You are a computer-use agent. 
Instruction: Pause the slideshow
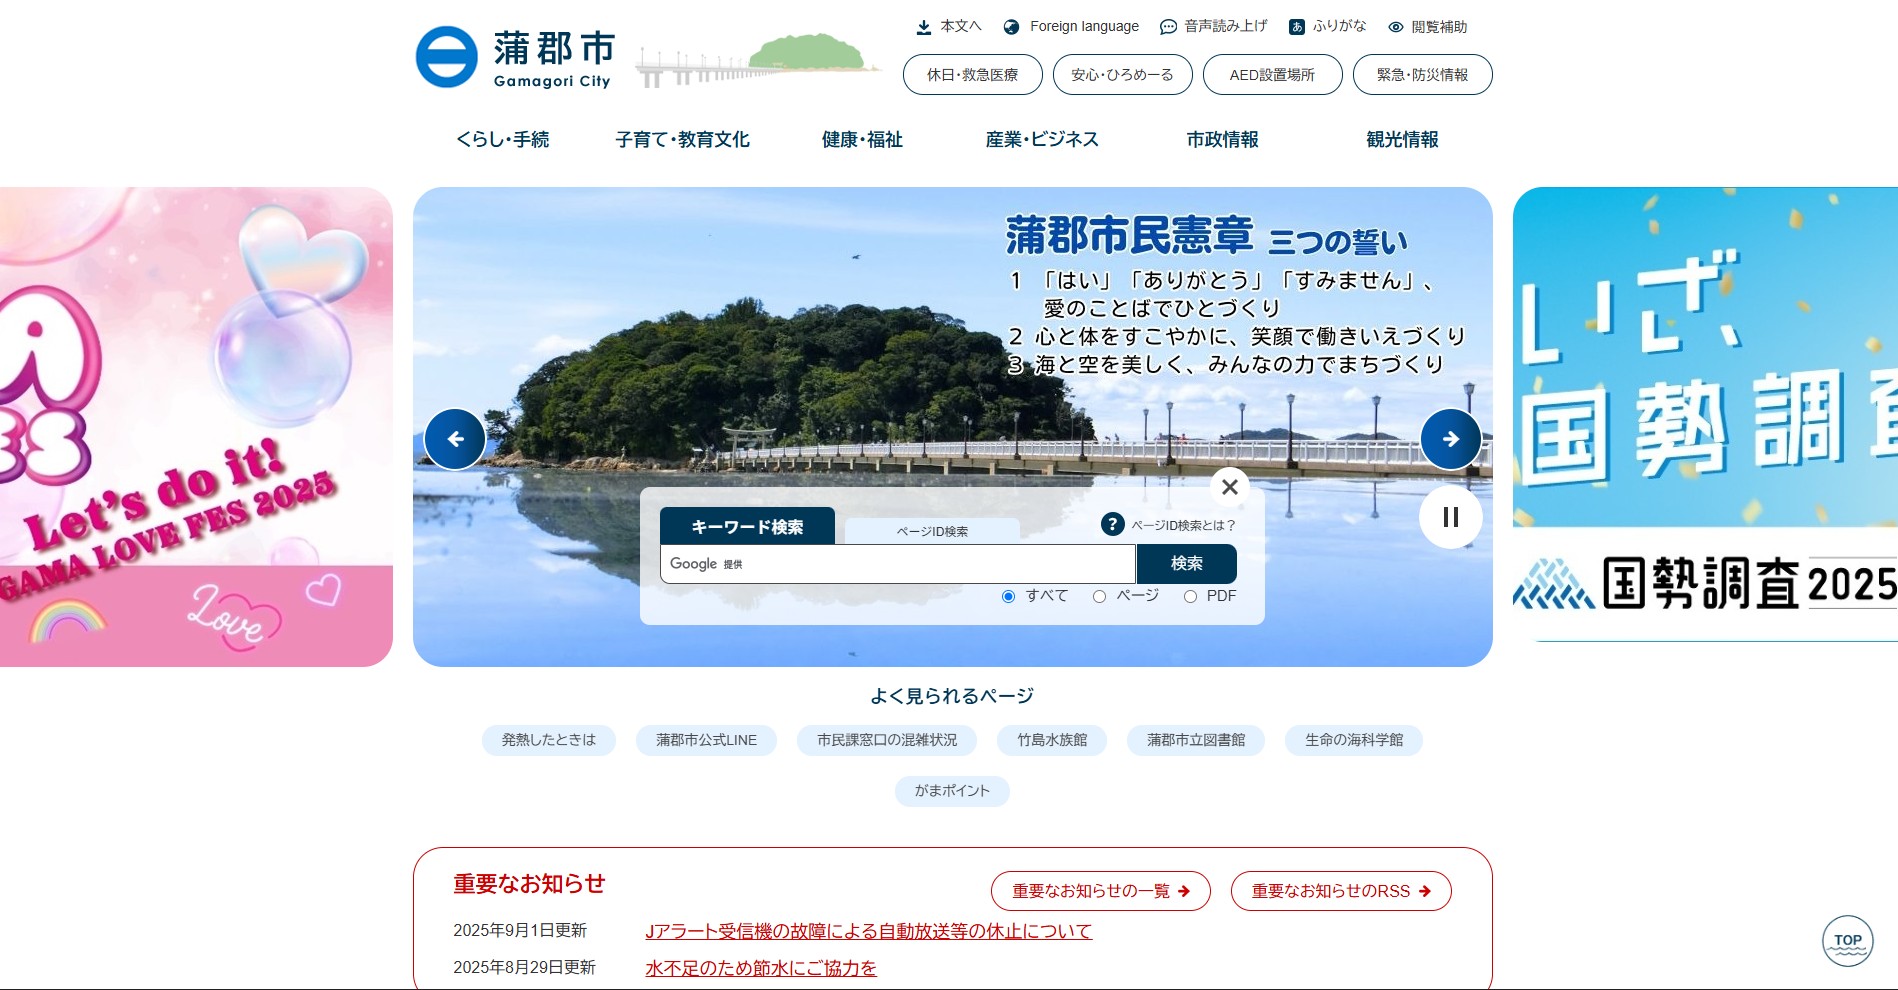point(1450,517)
